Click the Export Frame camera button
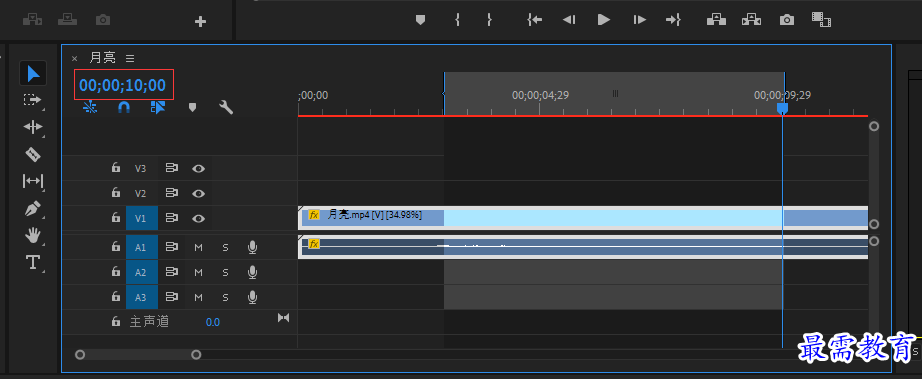This screenshot has width=922, height=379. [787, 20]
